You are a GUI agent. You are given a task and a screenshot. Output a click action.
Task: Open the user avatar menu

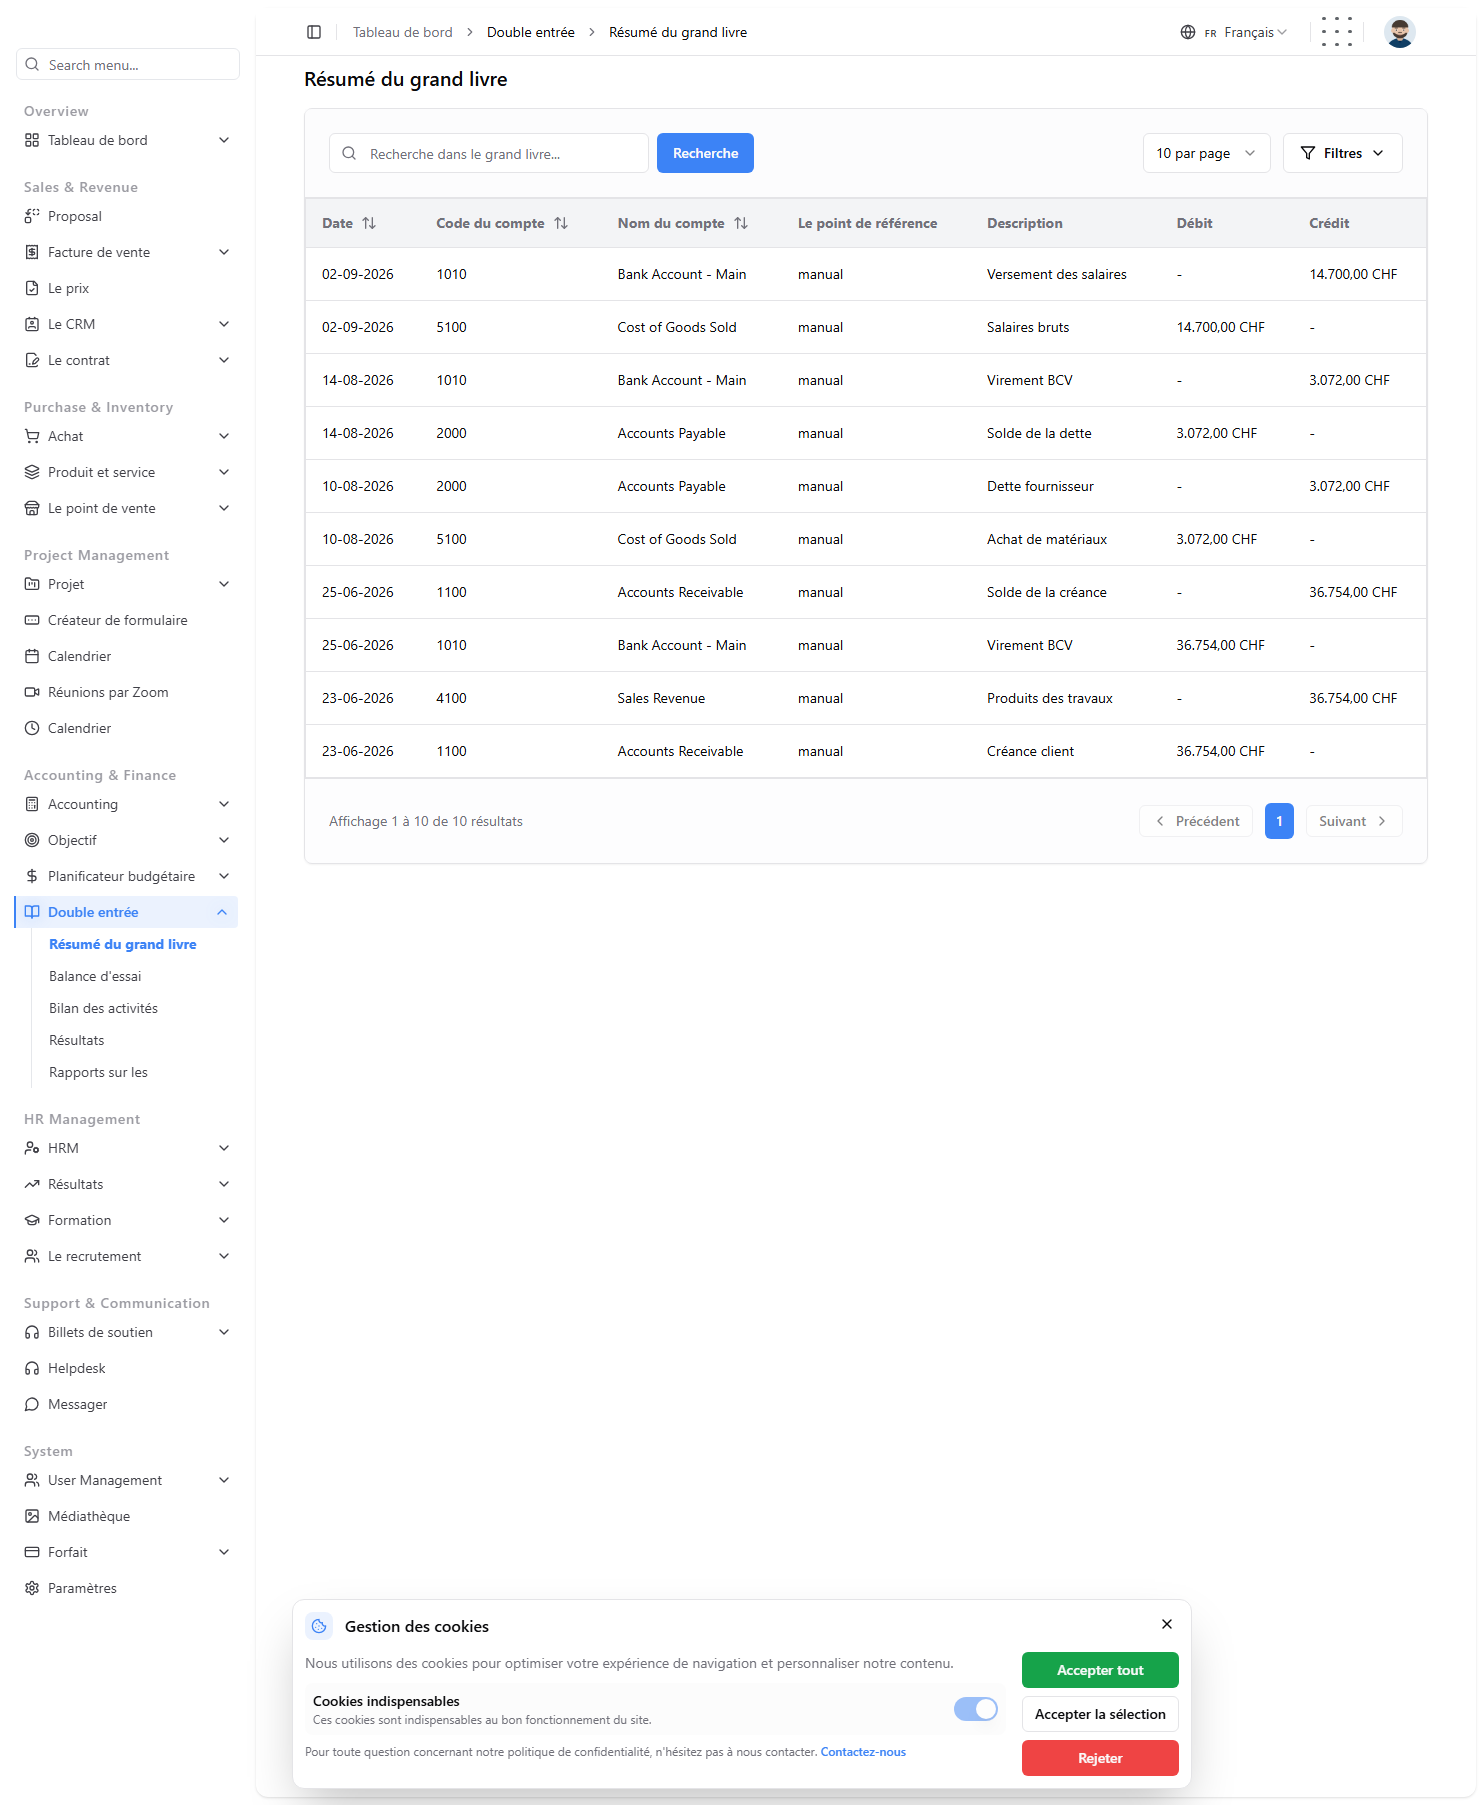coord(1400,32)
